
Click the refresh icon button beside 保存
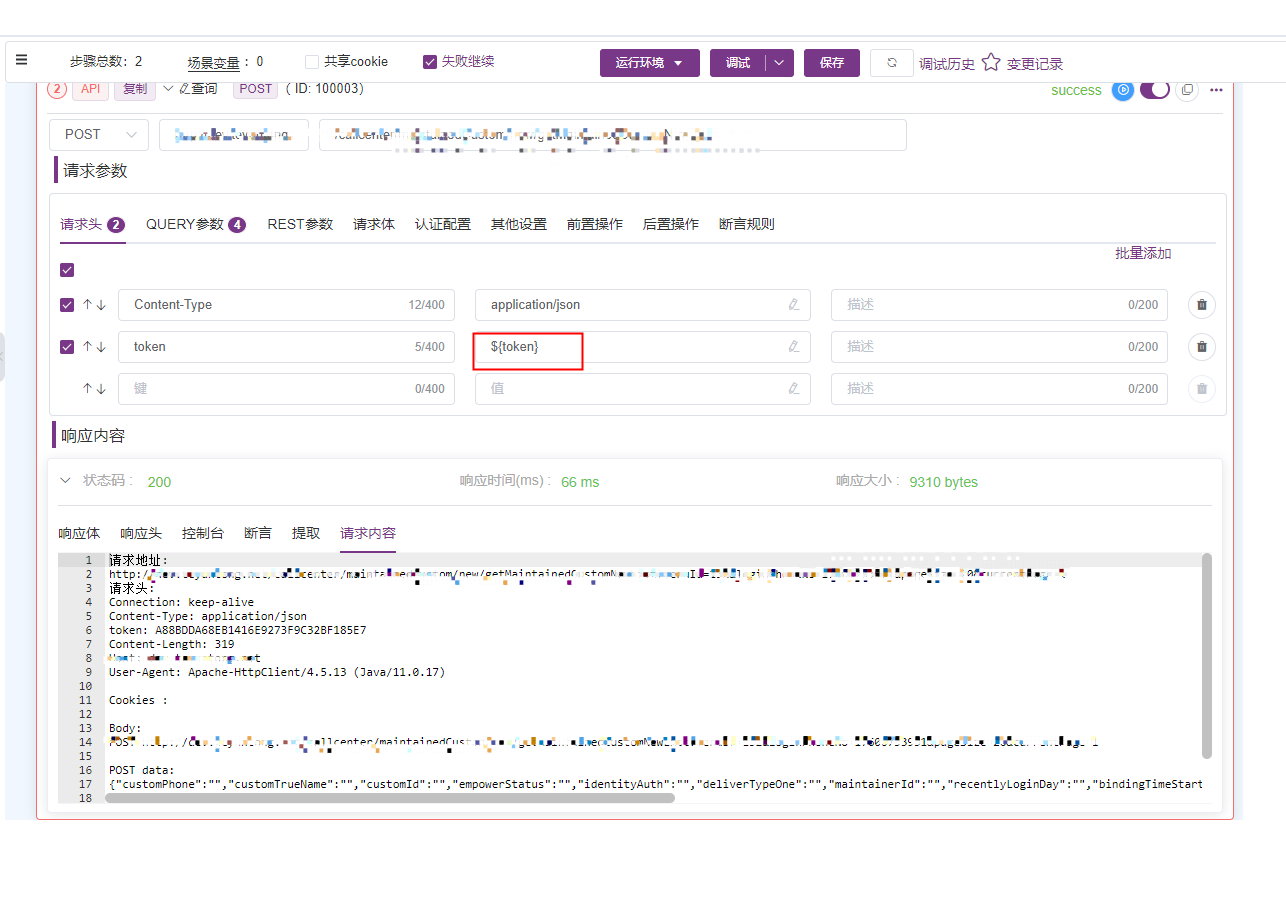(x=891, y=63)
